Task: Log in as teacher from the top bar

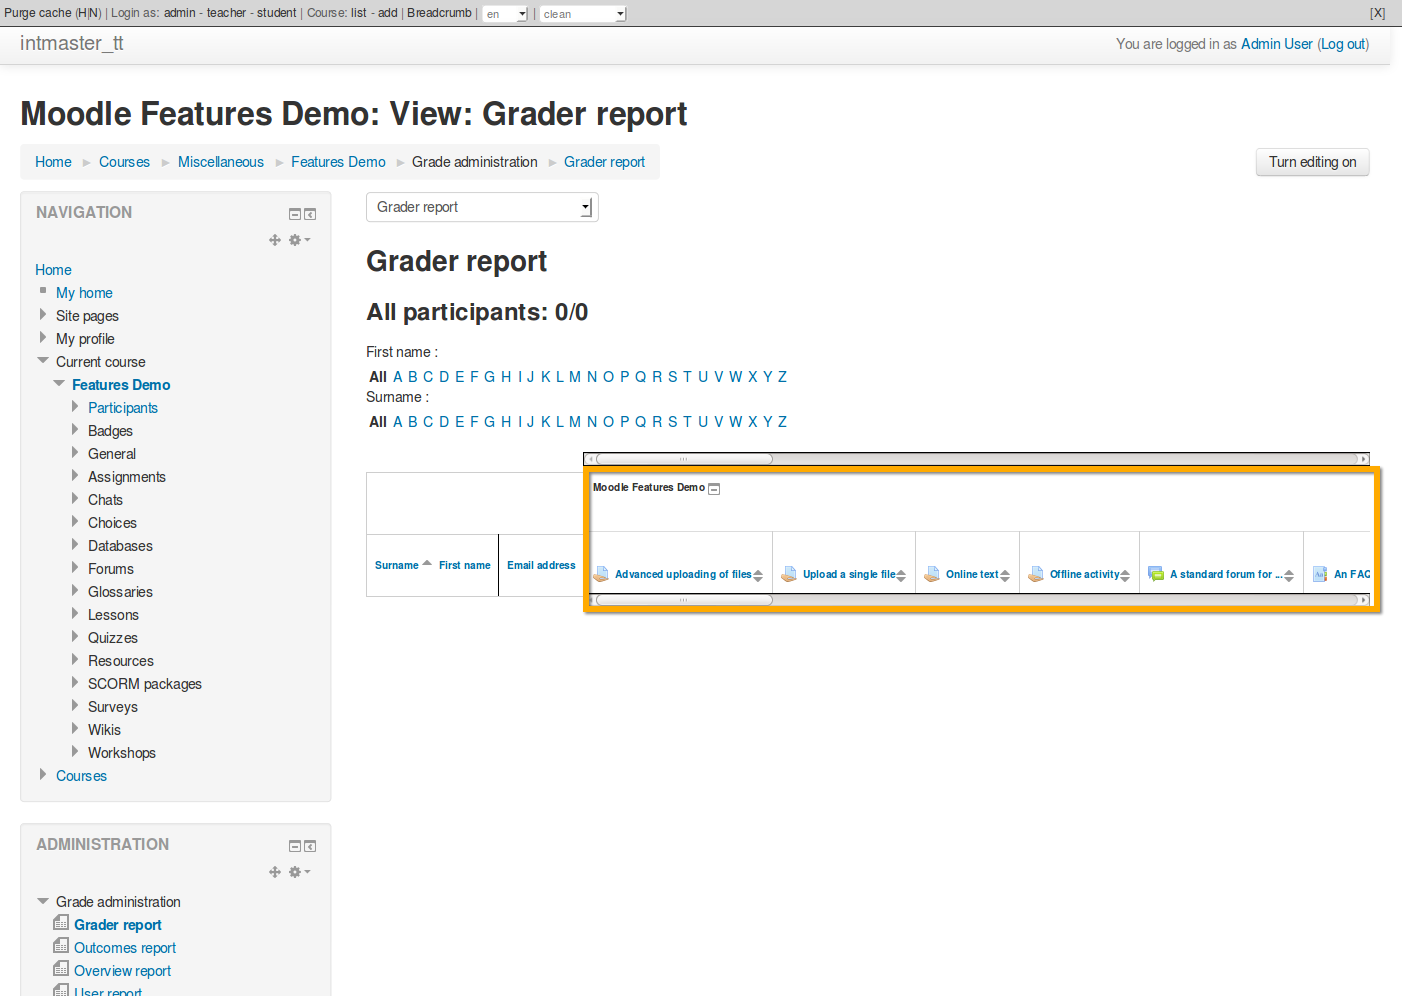Action: point(226,13)
